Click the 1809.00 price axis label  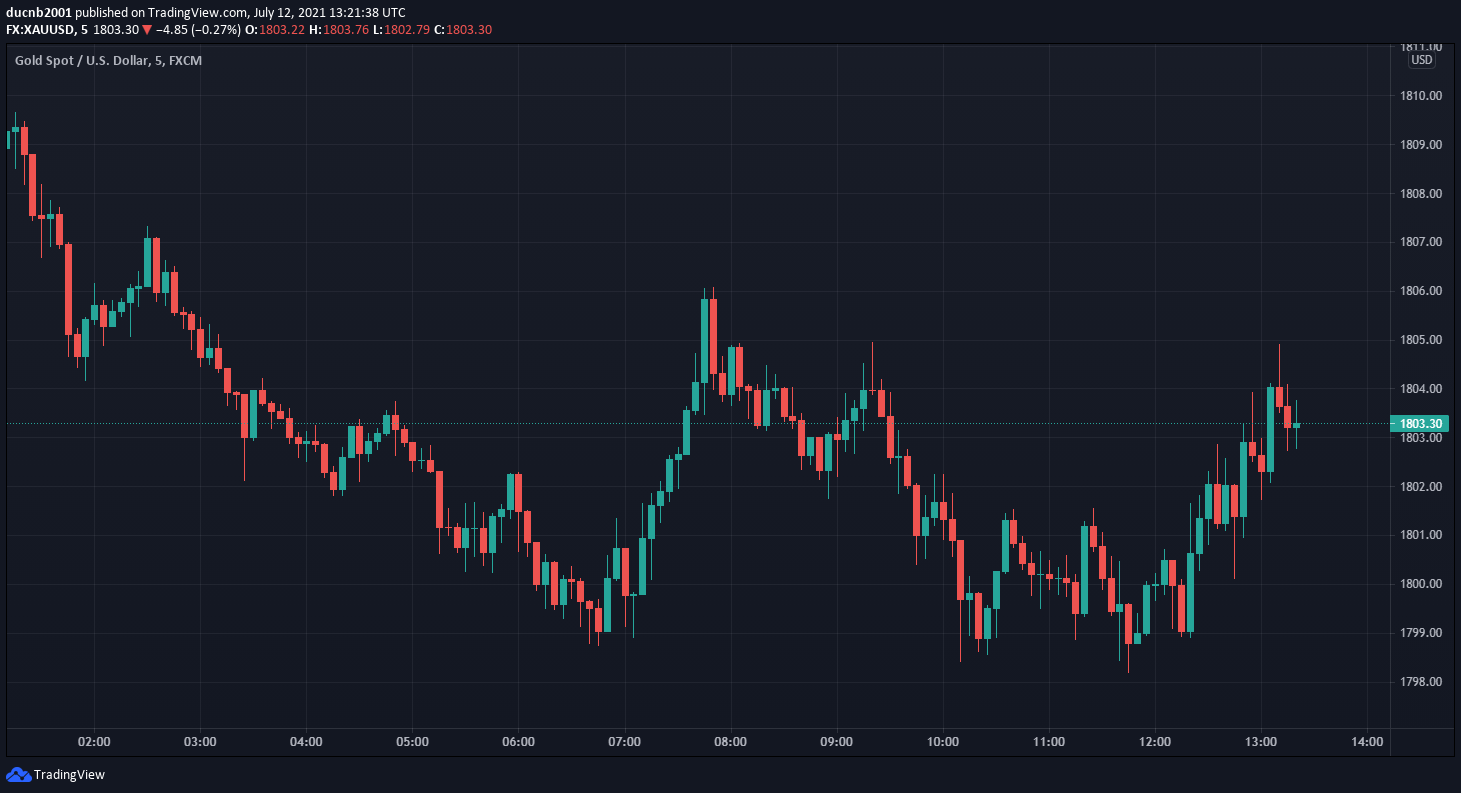pos(1421,145)
